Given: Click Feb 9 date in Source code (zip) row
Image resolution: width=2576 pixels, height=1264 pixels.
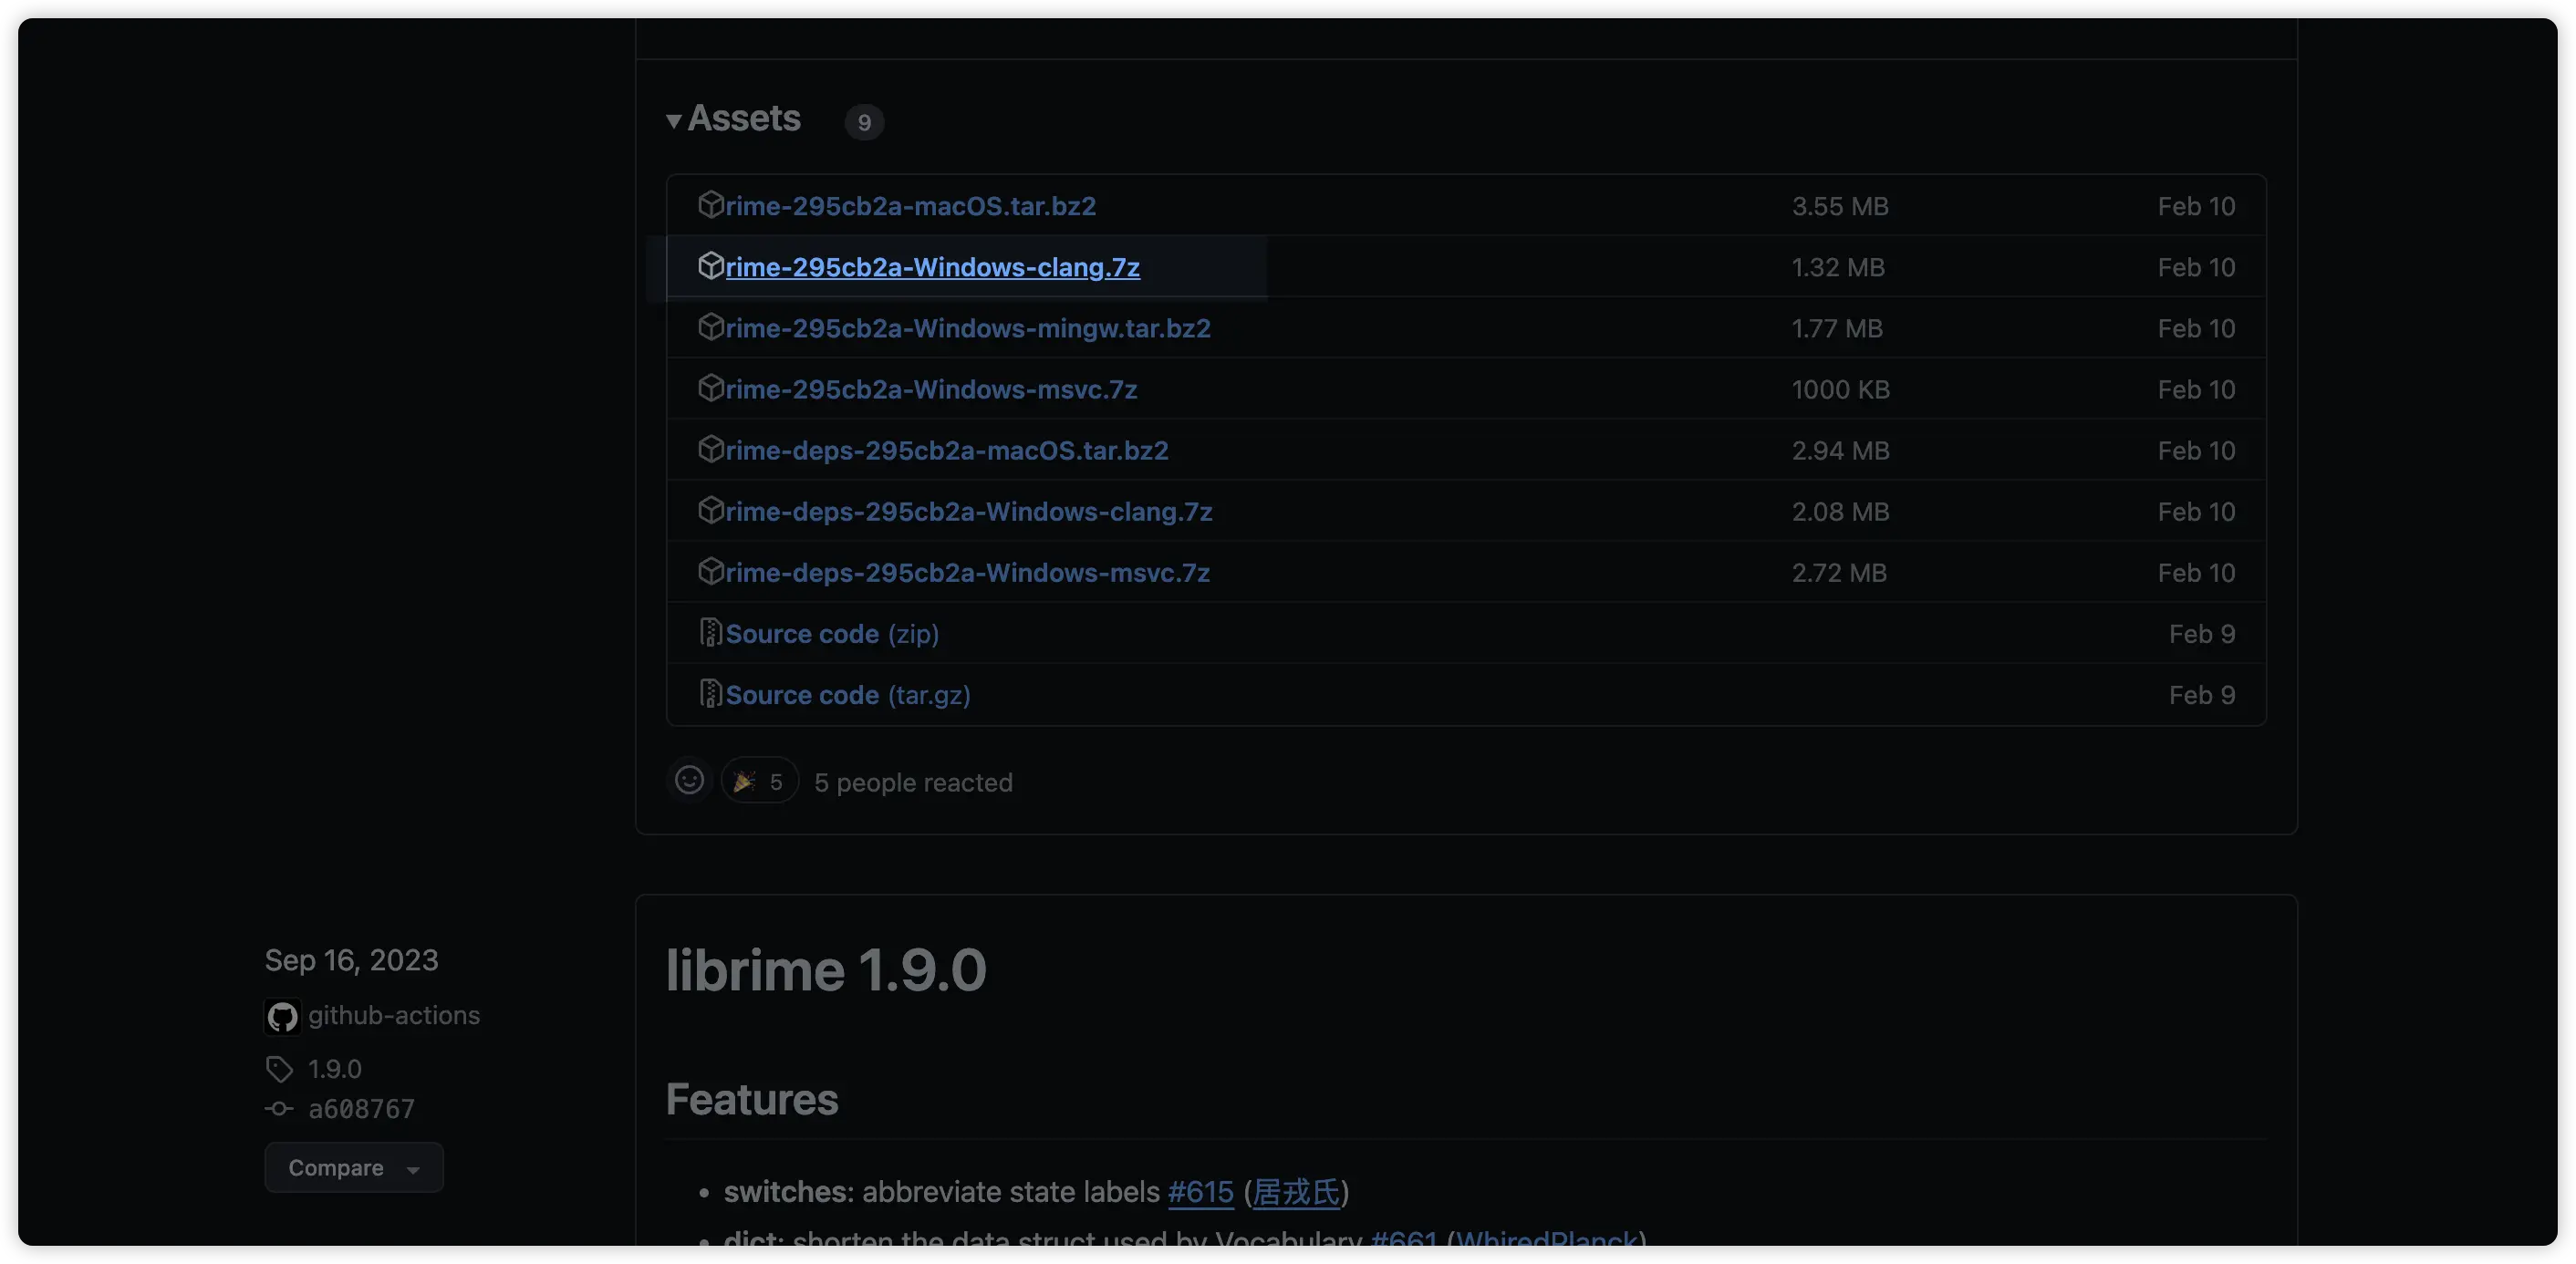Looking at the screenshot, I should point(2201,633).
